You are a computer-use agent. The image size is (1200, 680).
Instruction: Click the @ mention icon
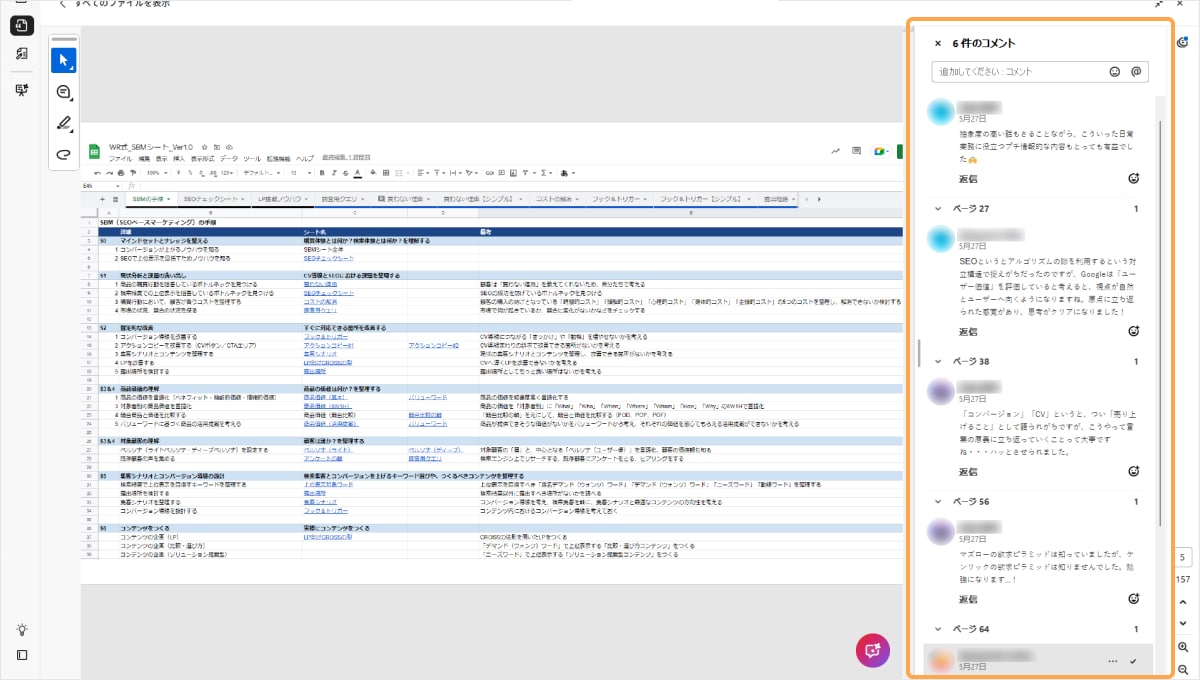(1136, 72)
